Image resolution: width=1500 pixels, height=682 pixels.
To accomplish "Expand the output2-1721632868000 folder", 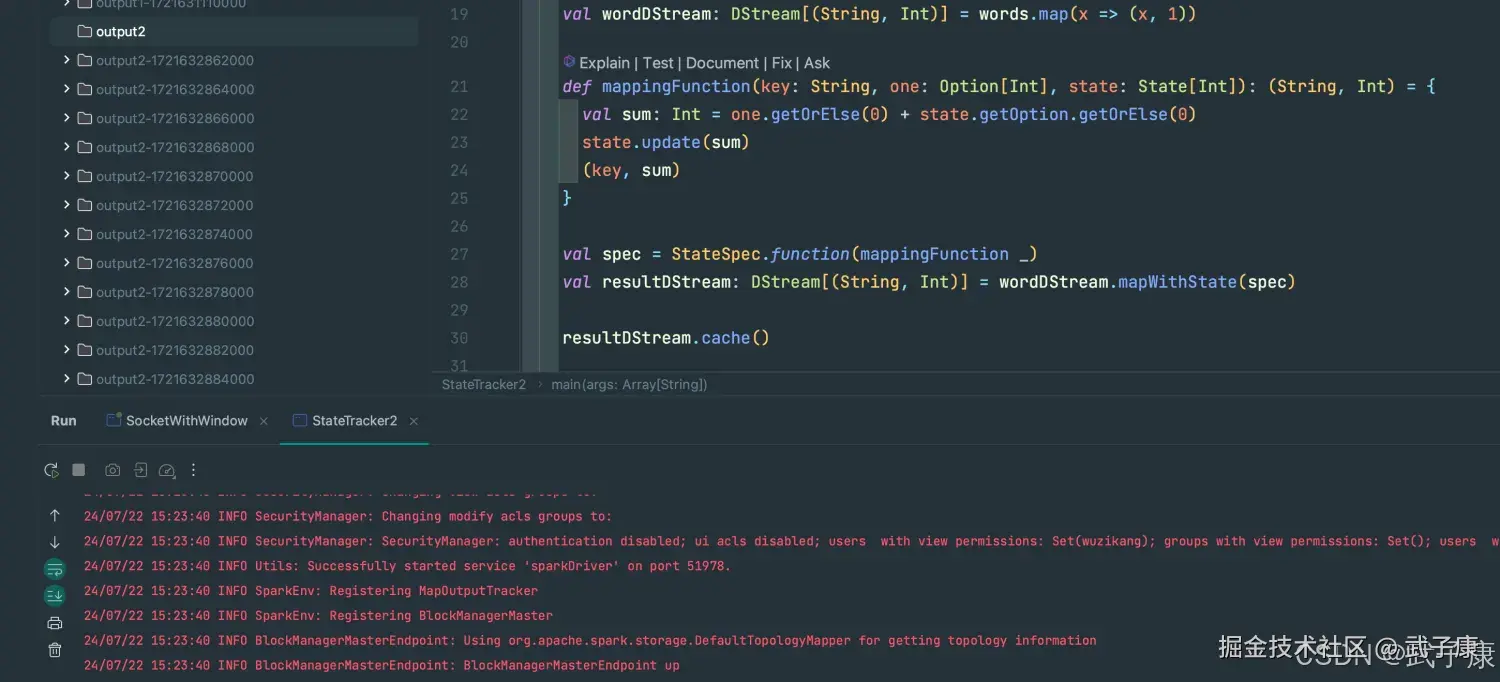I will pyautogui.click(x=67, y=147).
